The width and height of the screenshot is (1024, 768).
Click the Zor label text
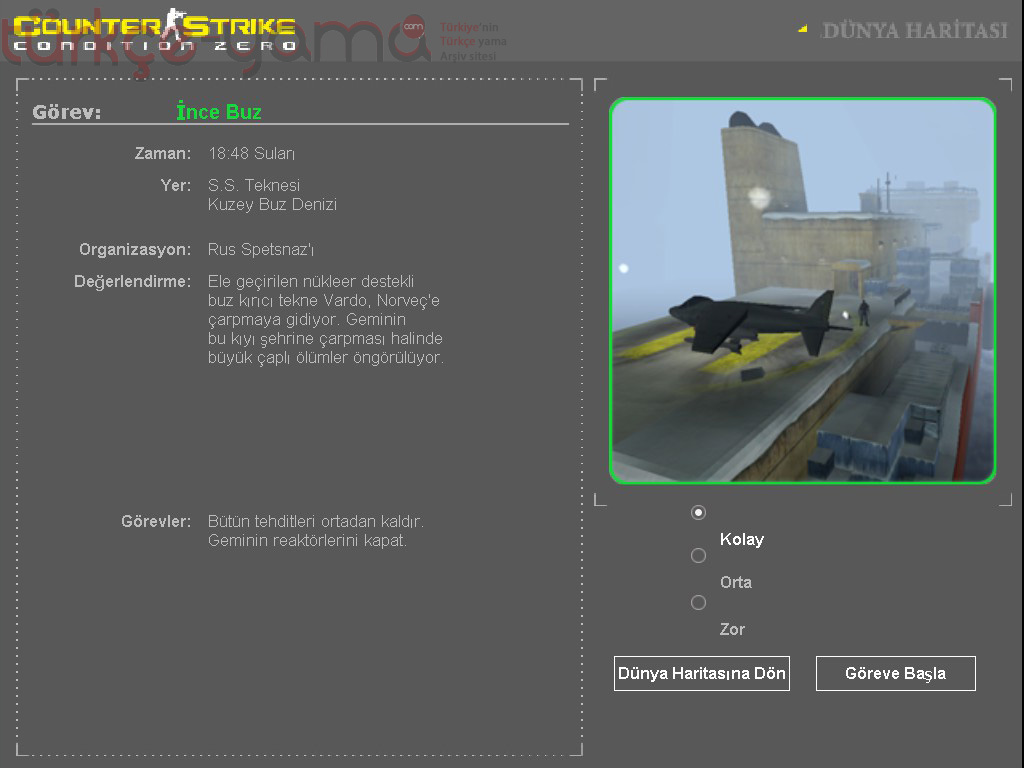(732, 630)
